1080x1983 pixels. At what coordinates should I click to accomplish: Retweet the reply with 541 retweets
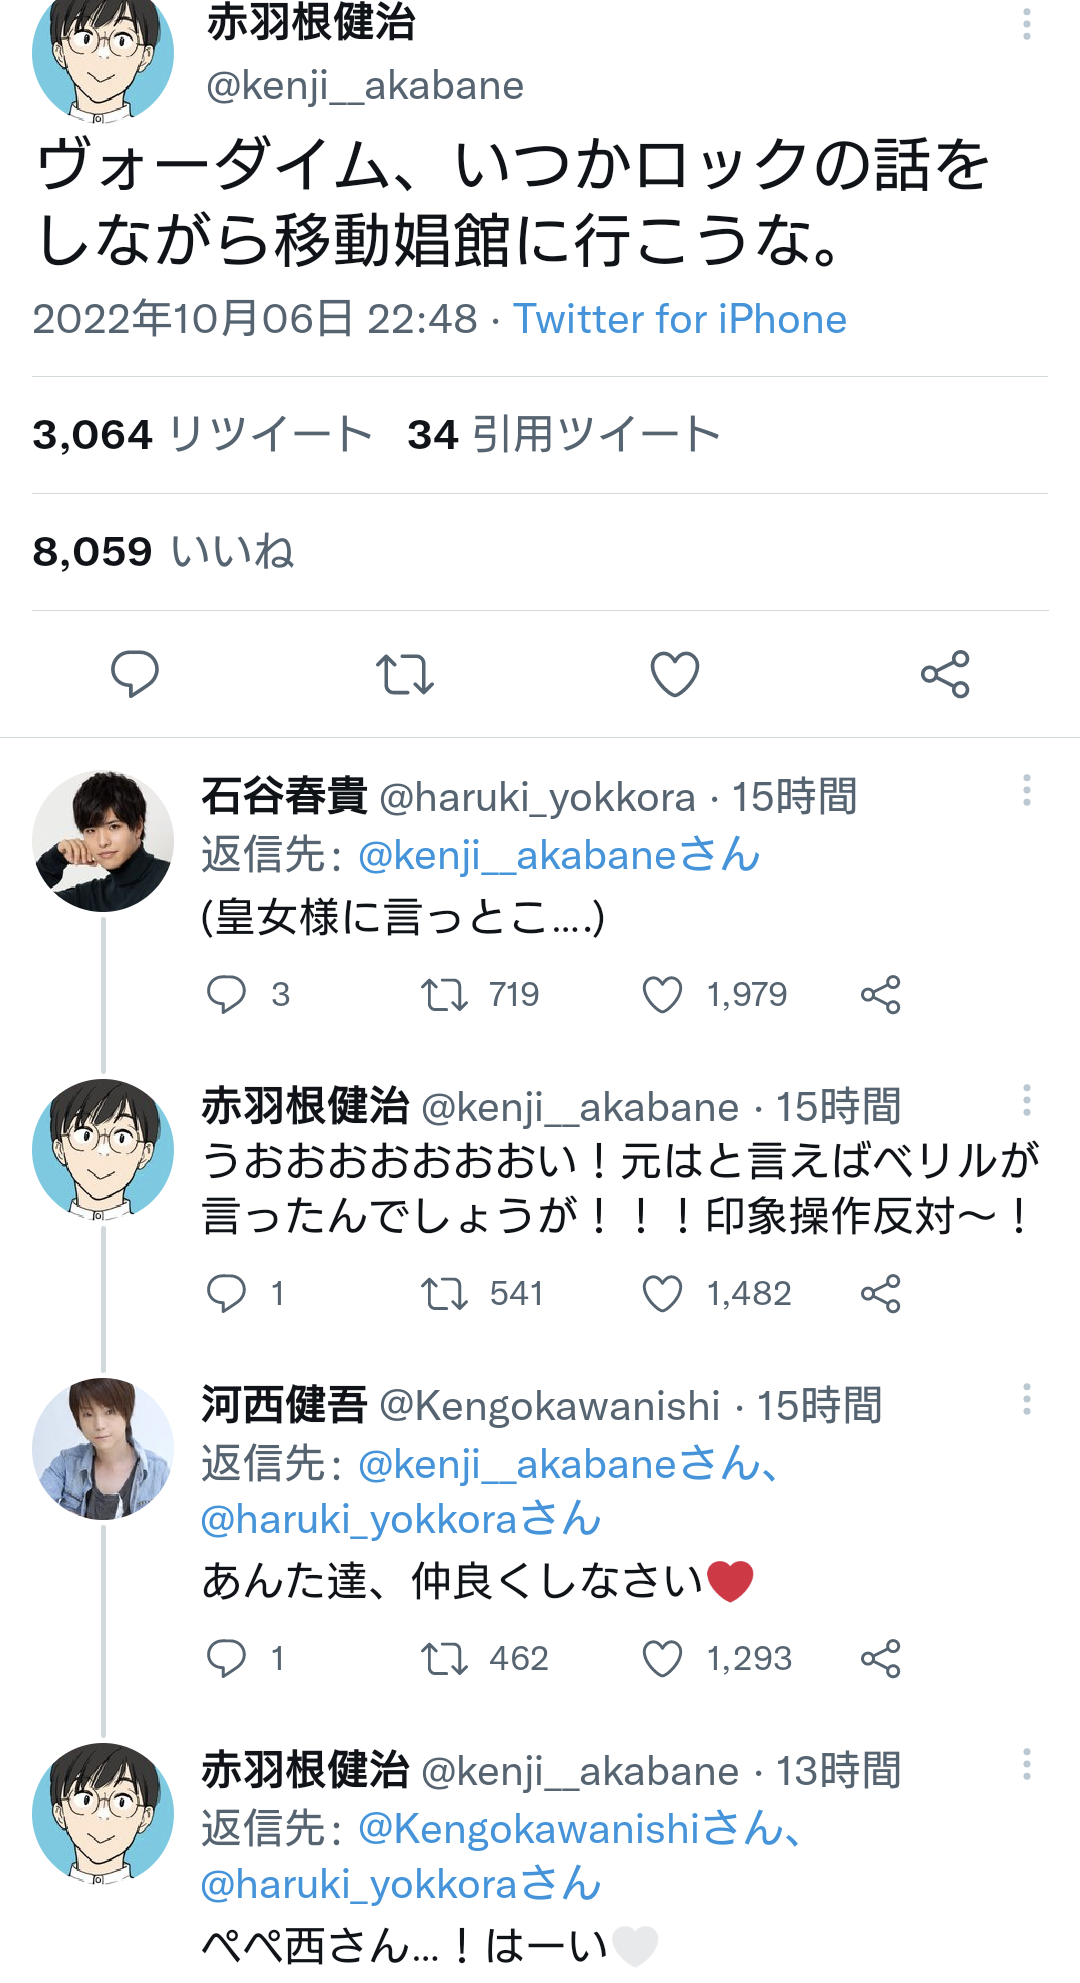coord(444,1294)
